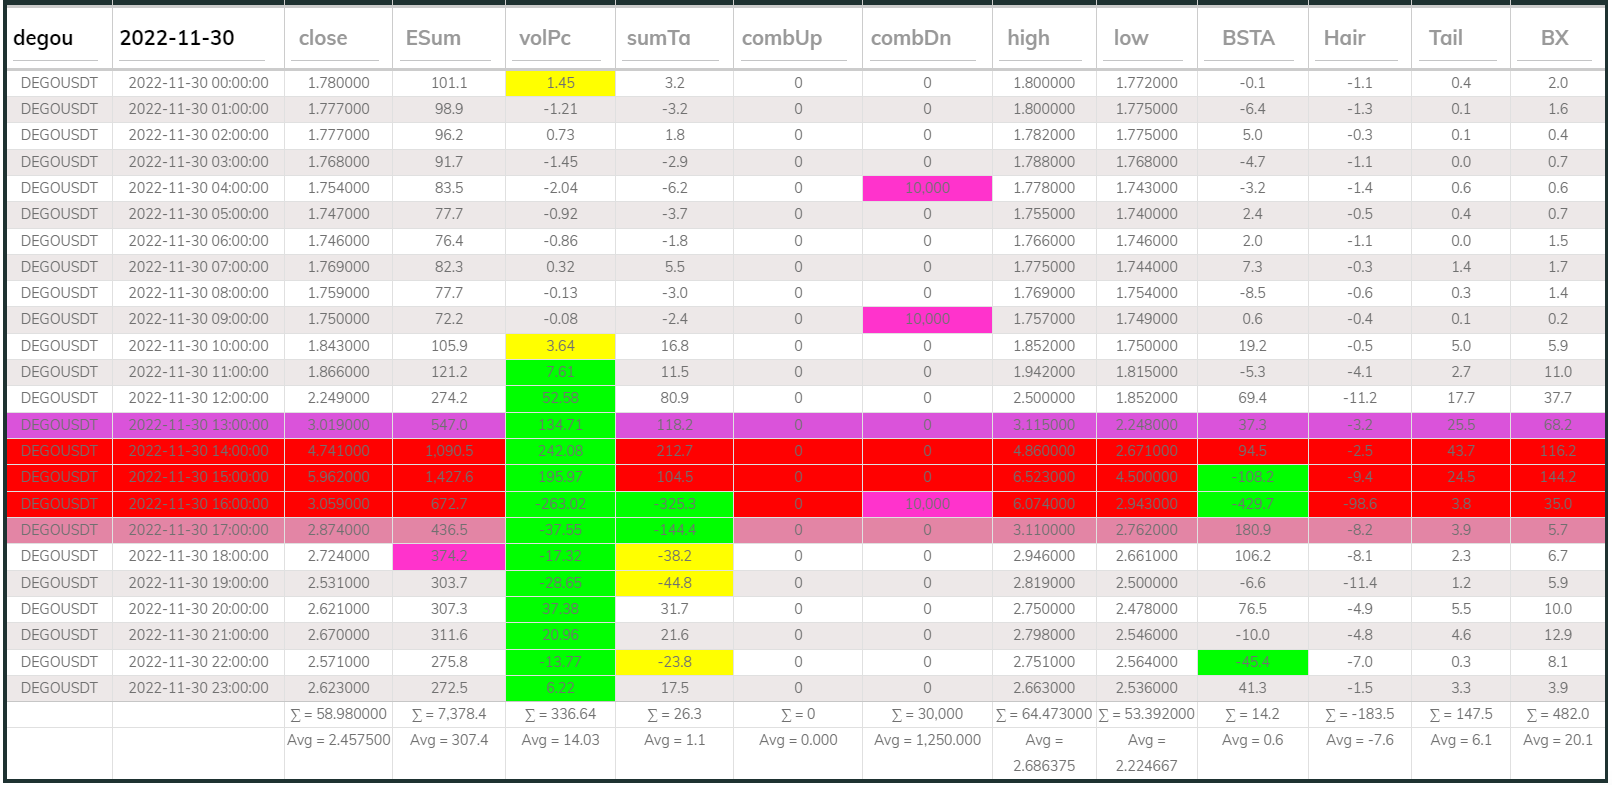This screenshot has height=785, width=1612.
Task: Select the "volPc" column header
Action: (x=545, y=39)
